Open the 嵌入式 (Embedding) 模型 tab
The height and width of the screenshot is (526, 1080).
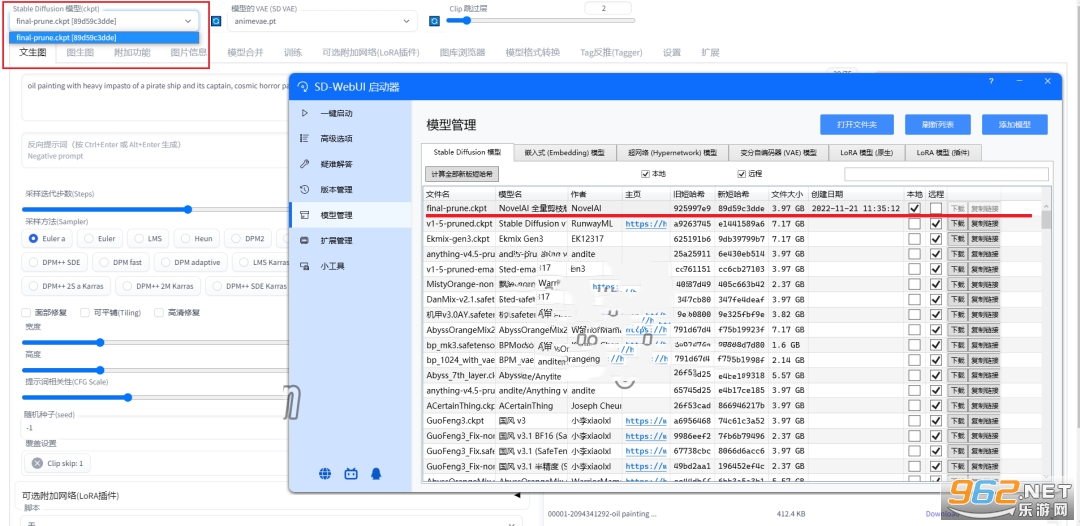pos(564,152)
